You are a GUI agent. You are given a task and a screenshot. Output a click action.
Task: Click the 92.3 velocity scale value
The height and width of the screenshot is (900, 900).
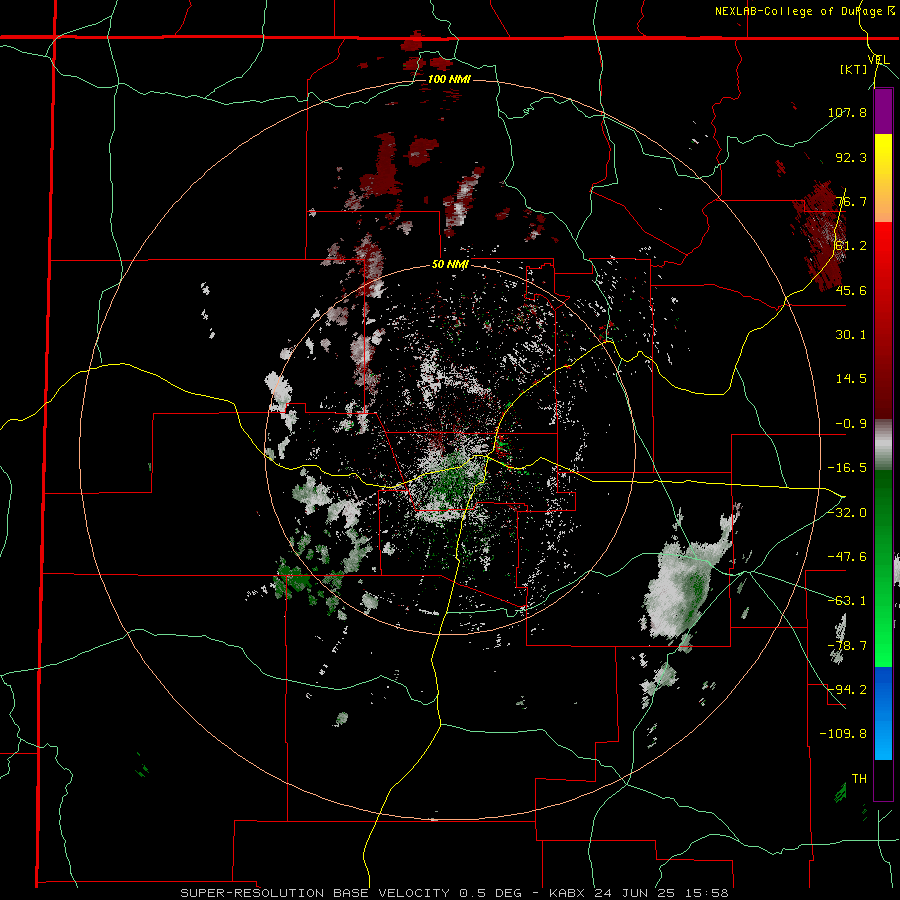(851, 157)
